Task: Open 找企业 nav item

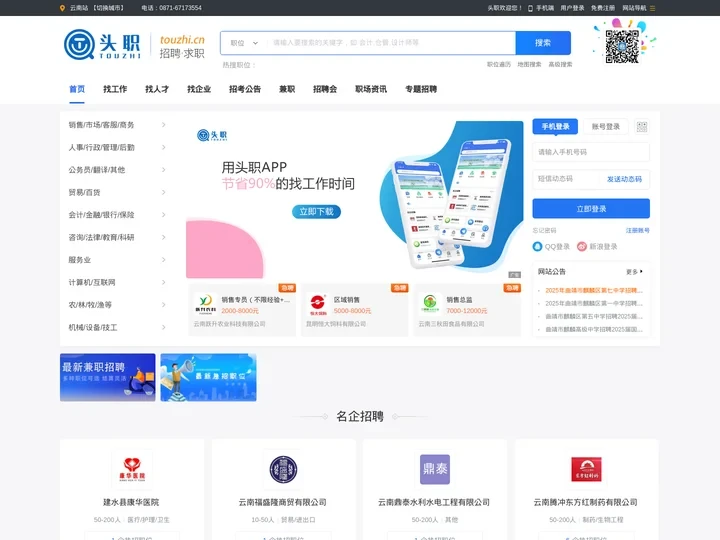Action: (199, 89)
